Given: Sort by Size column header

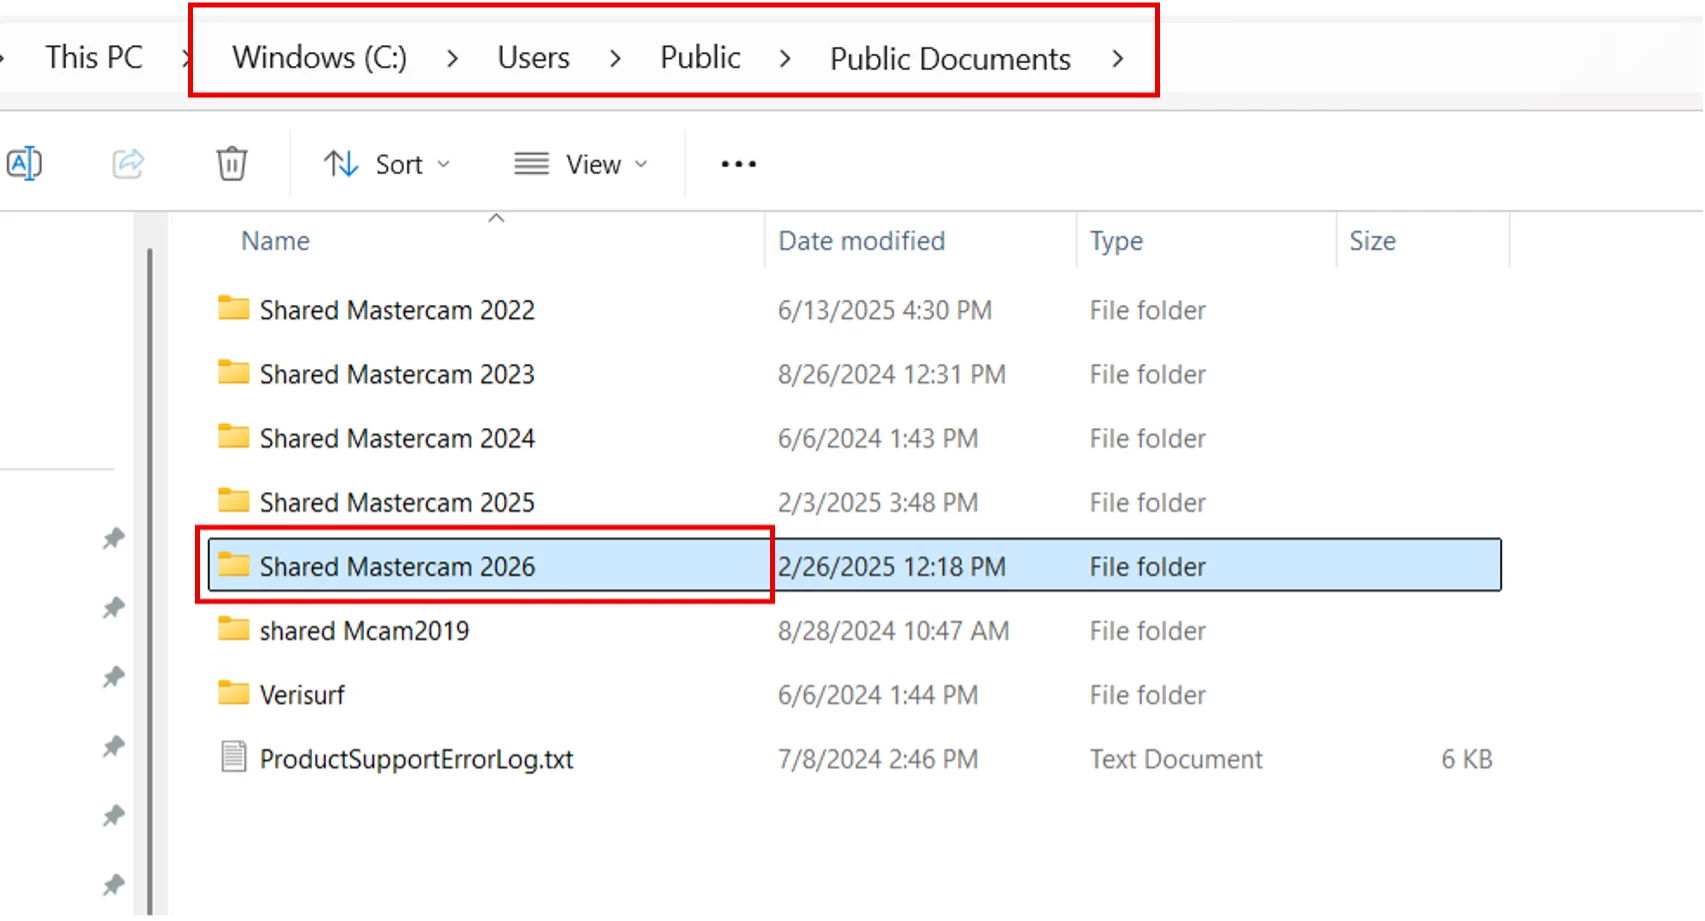Looking at the screenshot, I should [x=1372, y=241].
